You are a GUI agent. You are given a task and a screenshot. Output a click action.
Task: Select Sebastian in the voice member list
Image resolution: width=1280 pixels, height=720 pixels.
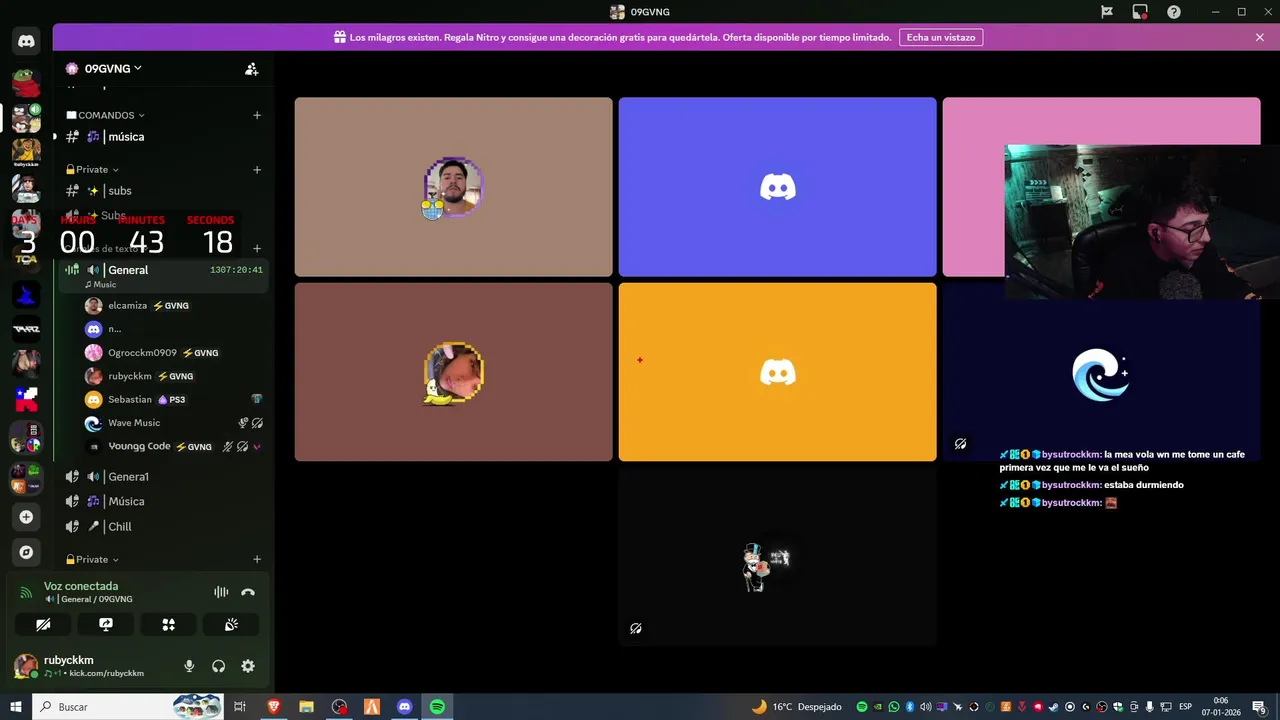click(x=172, y=400)
